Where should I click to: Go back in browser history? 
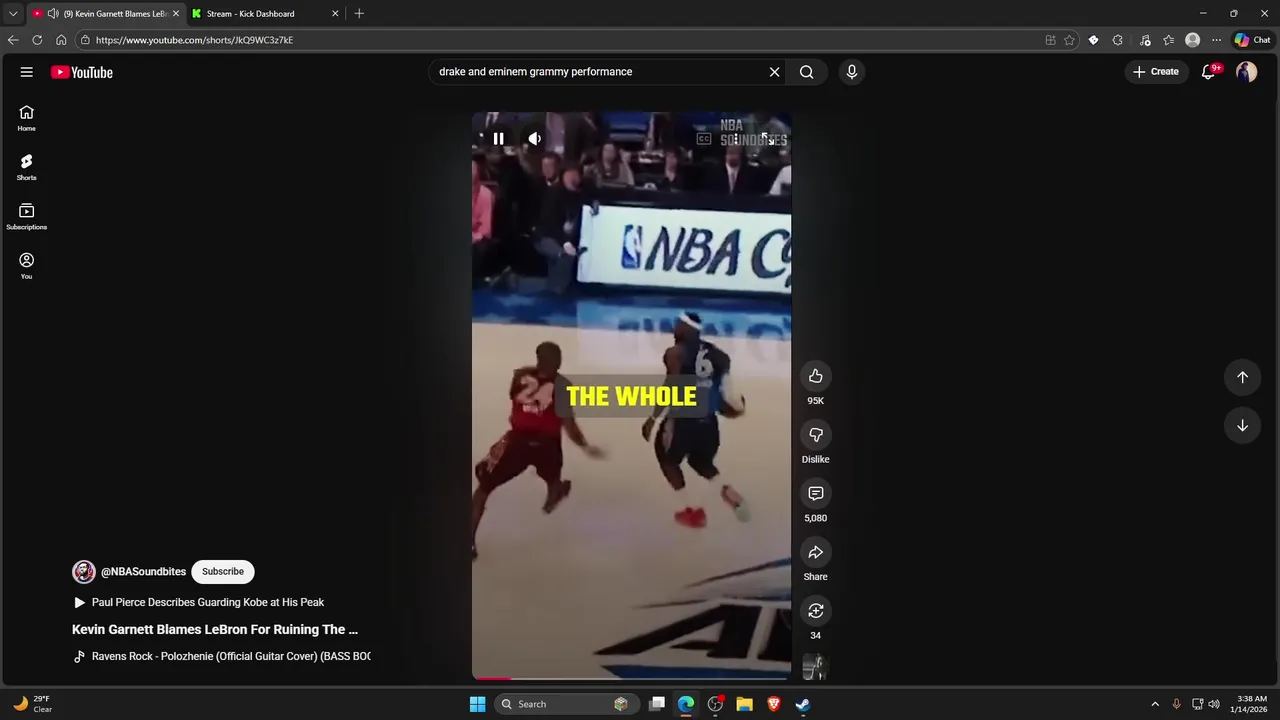pos(13,40)
